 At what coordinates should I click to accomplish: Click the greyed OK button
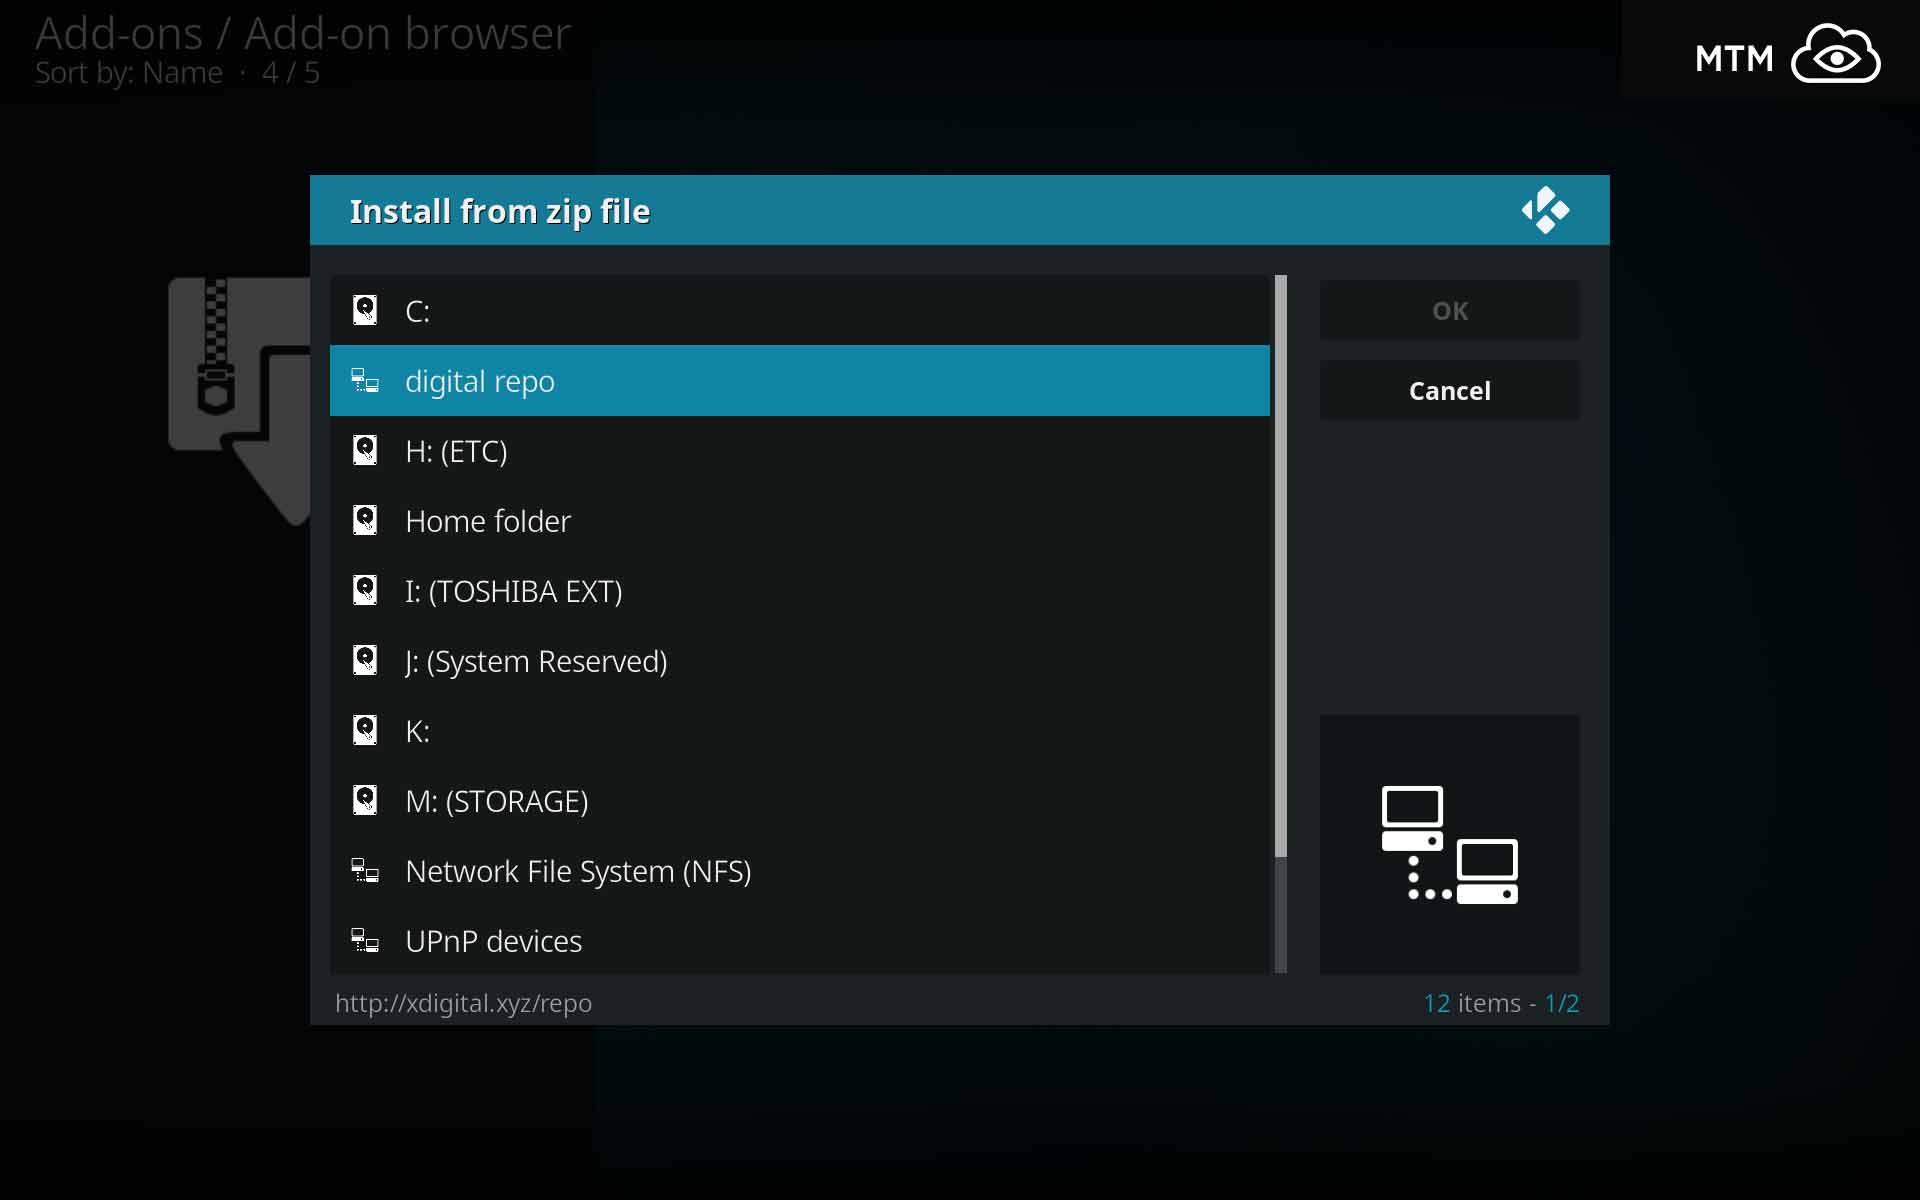[x=1450, y=310]
